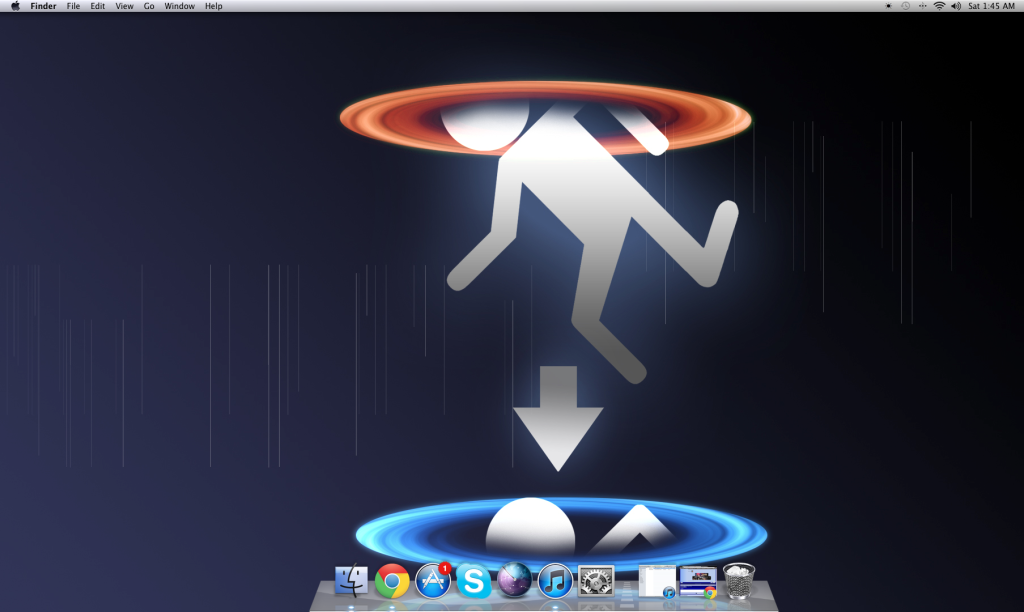Click the dotted arrows status icon
The height and width of the screenshot is (612, 1024).
922,6
